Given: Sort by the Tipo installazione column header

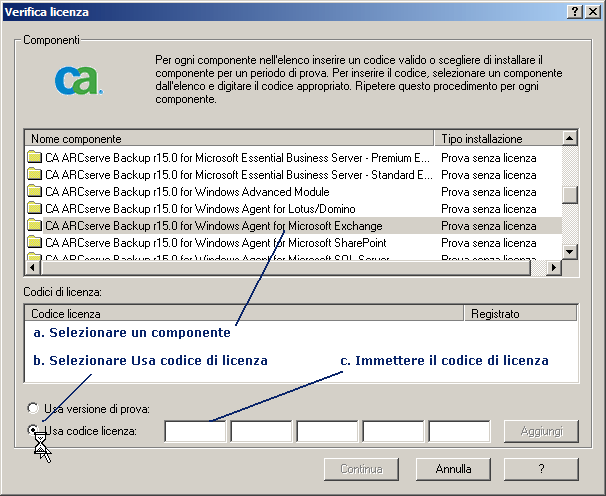Looking at the screenshot, I should pyautogui.click(x=498, y=138).
